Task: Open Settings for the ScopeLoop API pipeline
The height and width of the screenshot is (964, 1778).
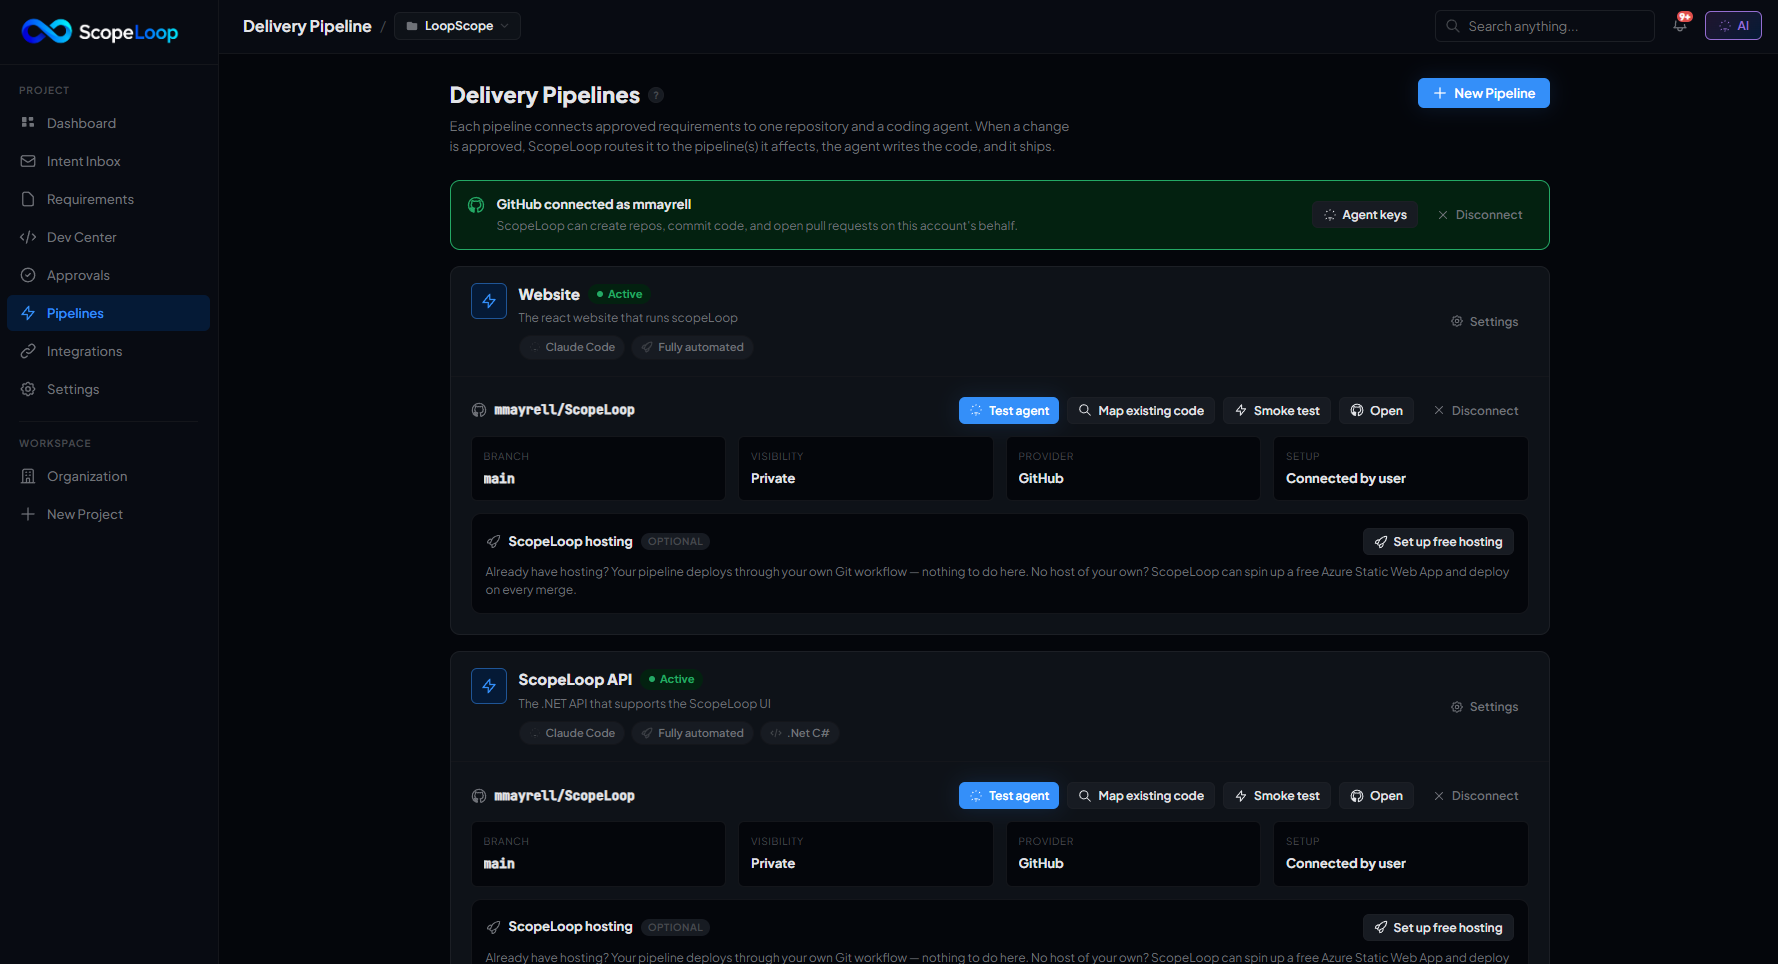Action: [x=1485, y=707]
